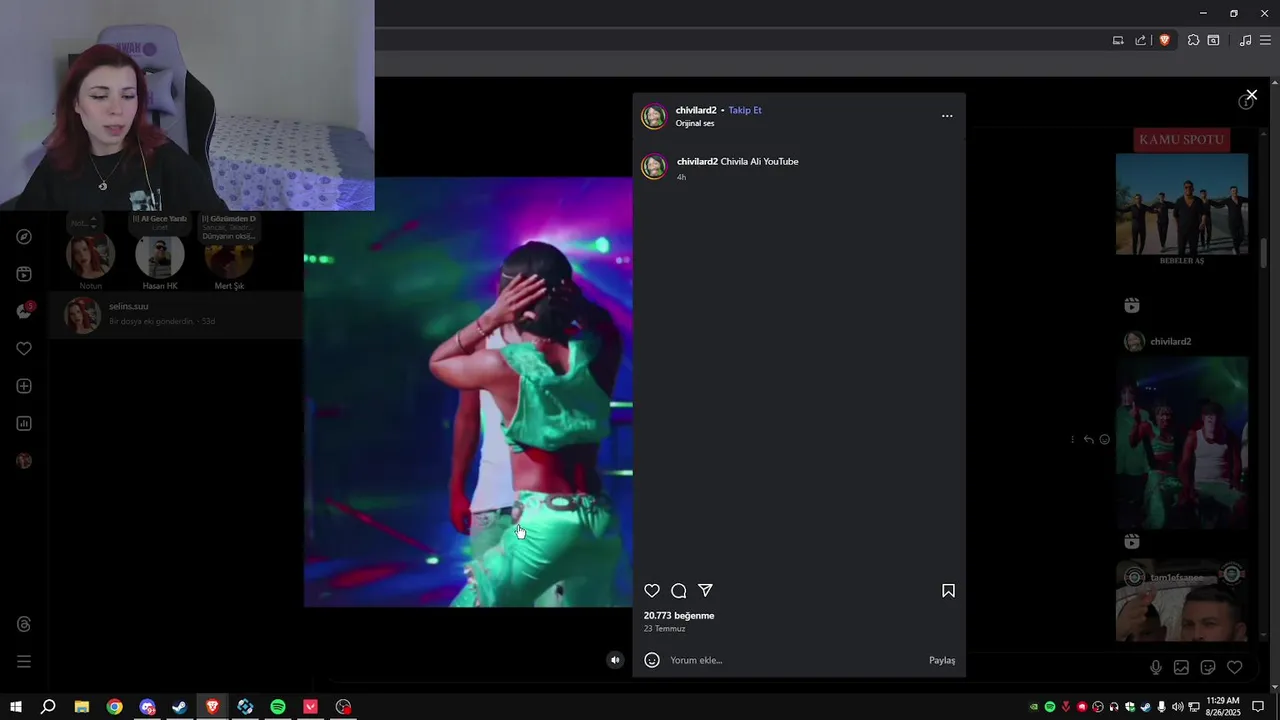Image resolution: width=1280 pixels, height=720 pixels.
Task: Follow the account via 'Takip Et'
Action: [745, 110]
